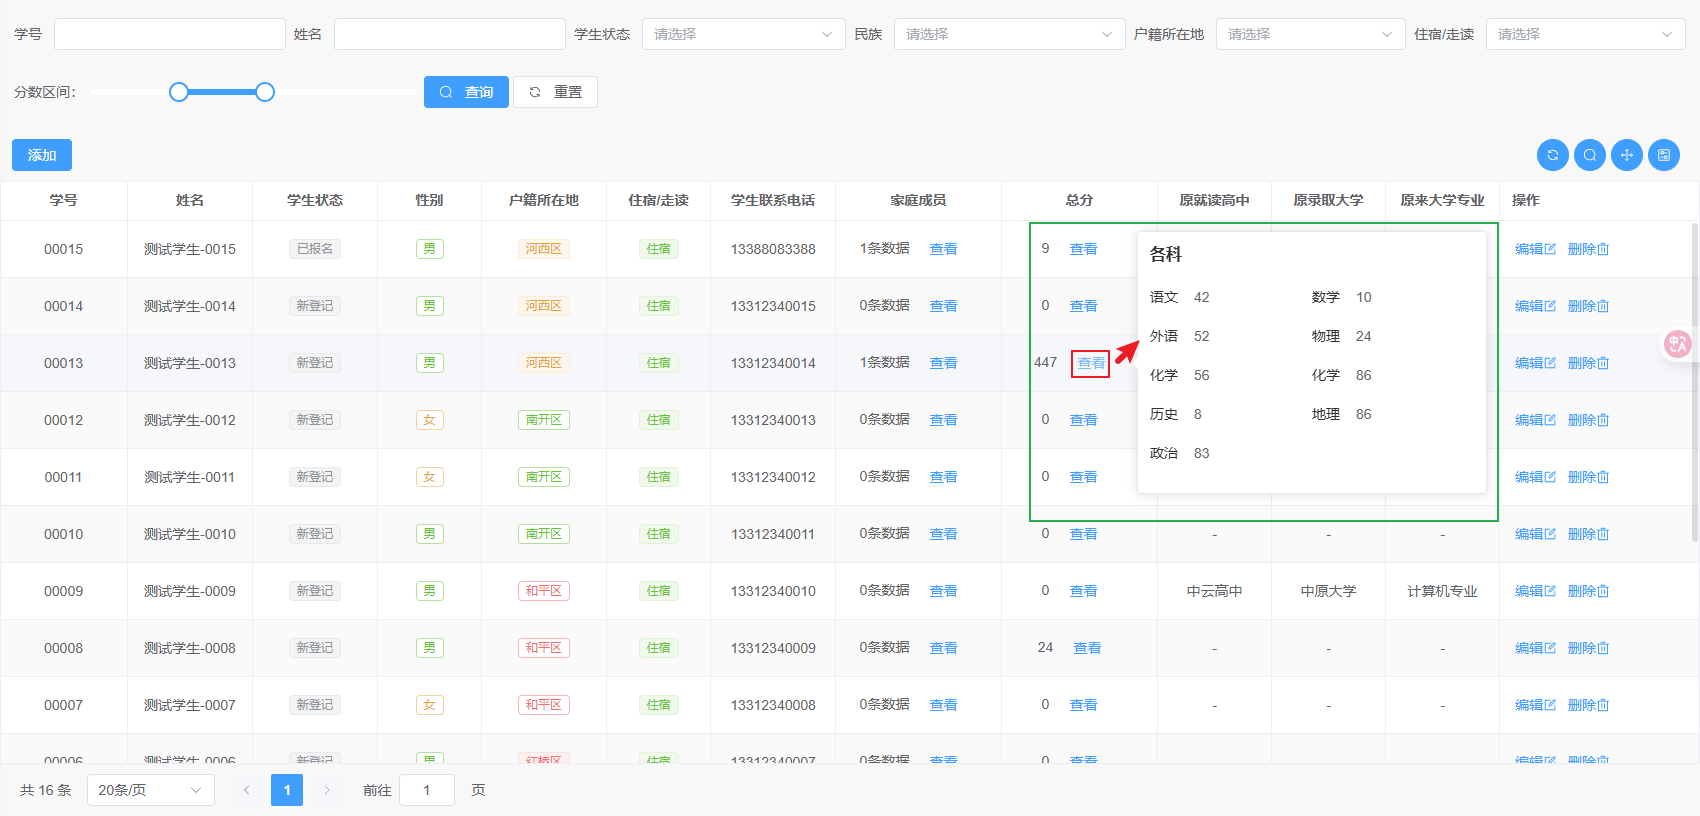View total score details for 00008
The width and height of the screenshot is (1700, 816).
pyautogui.click(x=1087, y=648)
